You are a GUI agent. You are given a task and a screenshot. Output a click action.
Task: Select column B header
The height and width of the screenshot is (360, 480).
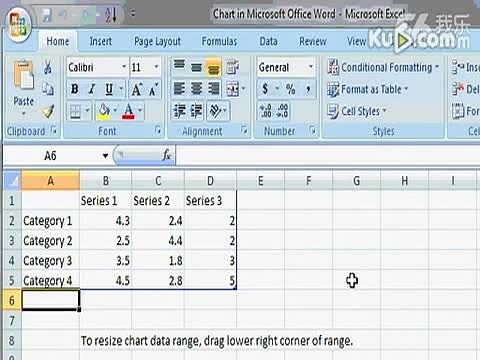coord(106,181)
